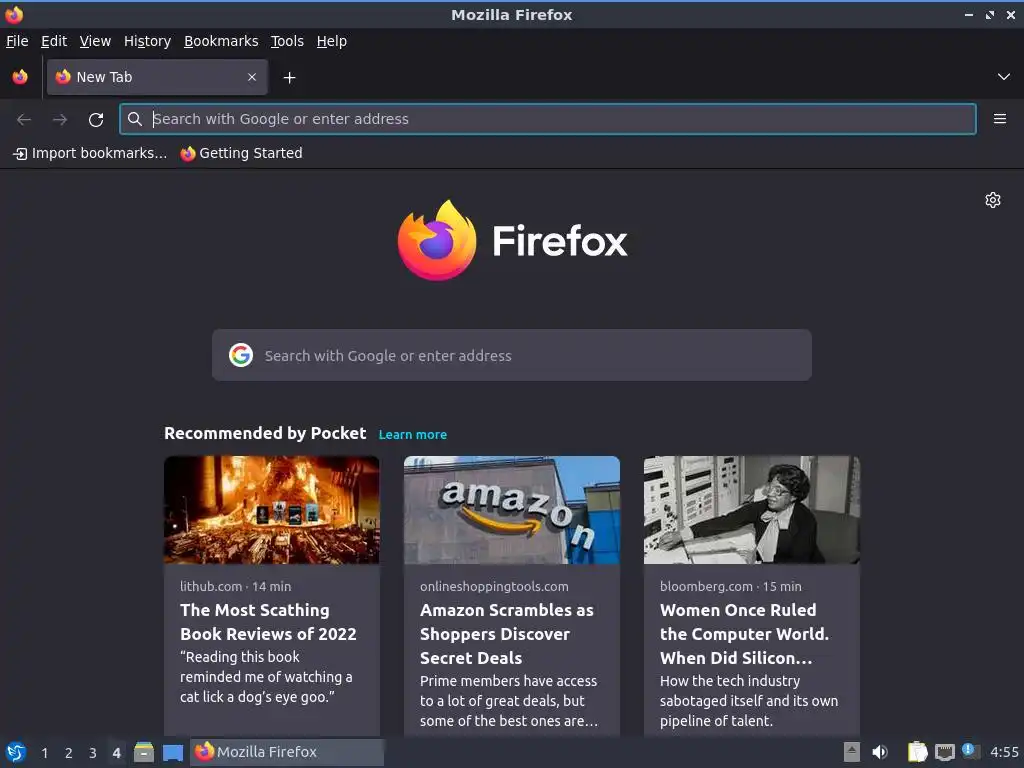Open the File menu
This screenshot has width=1024, height=768.
coord(17,41)
